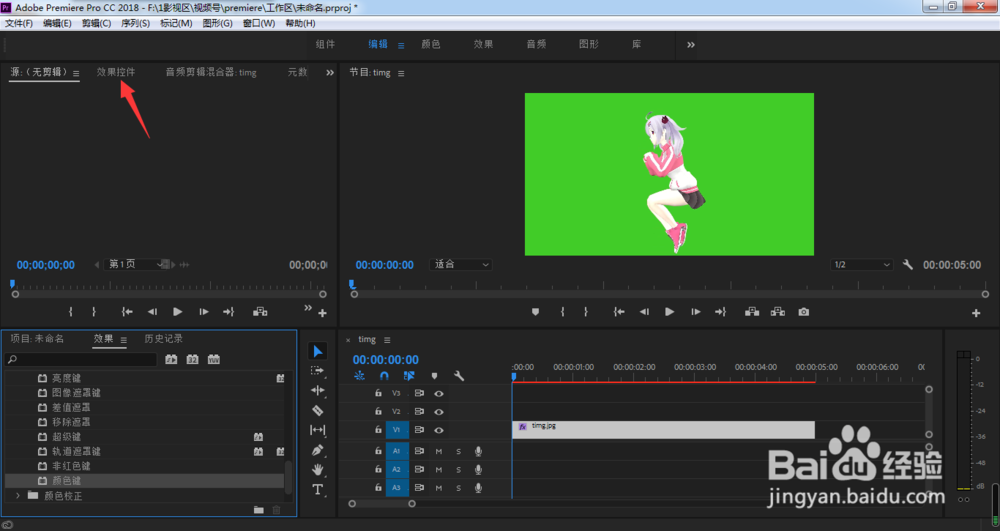Click the Mark In button in Program monitor
1000x531 pixels.
coord(562,312)
